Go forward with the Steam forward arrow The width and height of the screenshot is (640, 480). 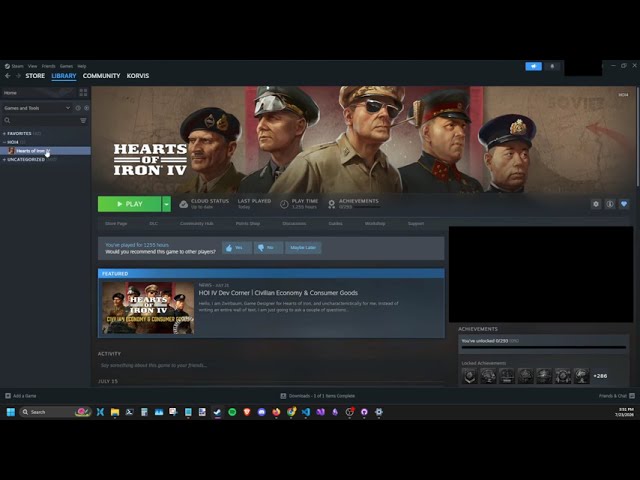pyautogui.click(x=18, y=76)
